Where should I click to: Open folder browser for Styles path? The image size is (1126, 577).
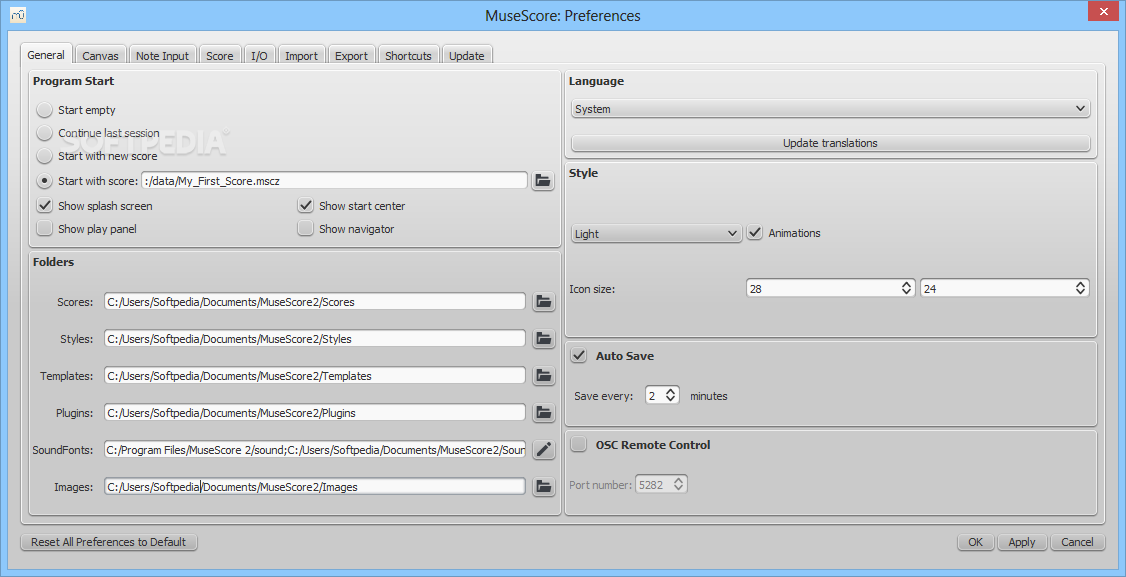pyautogui.click(x=544, y=338)
